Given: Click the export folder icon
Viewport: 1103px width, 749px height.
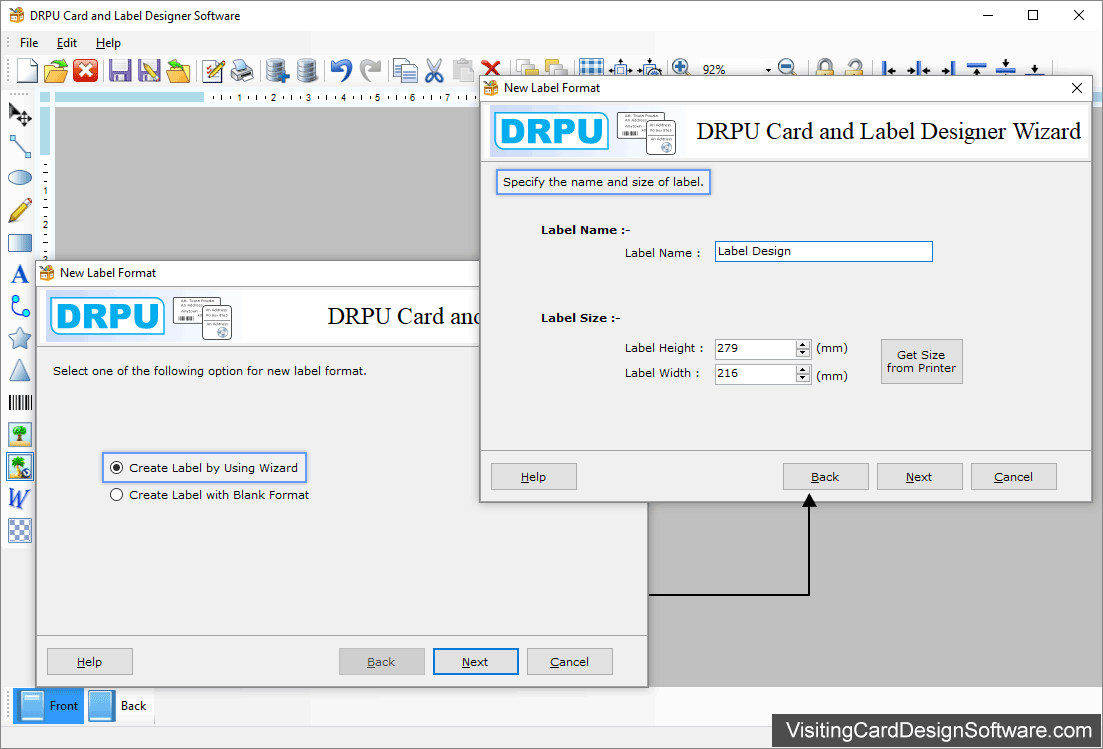Looking at the screenshot, I should pos(178,70).
